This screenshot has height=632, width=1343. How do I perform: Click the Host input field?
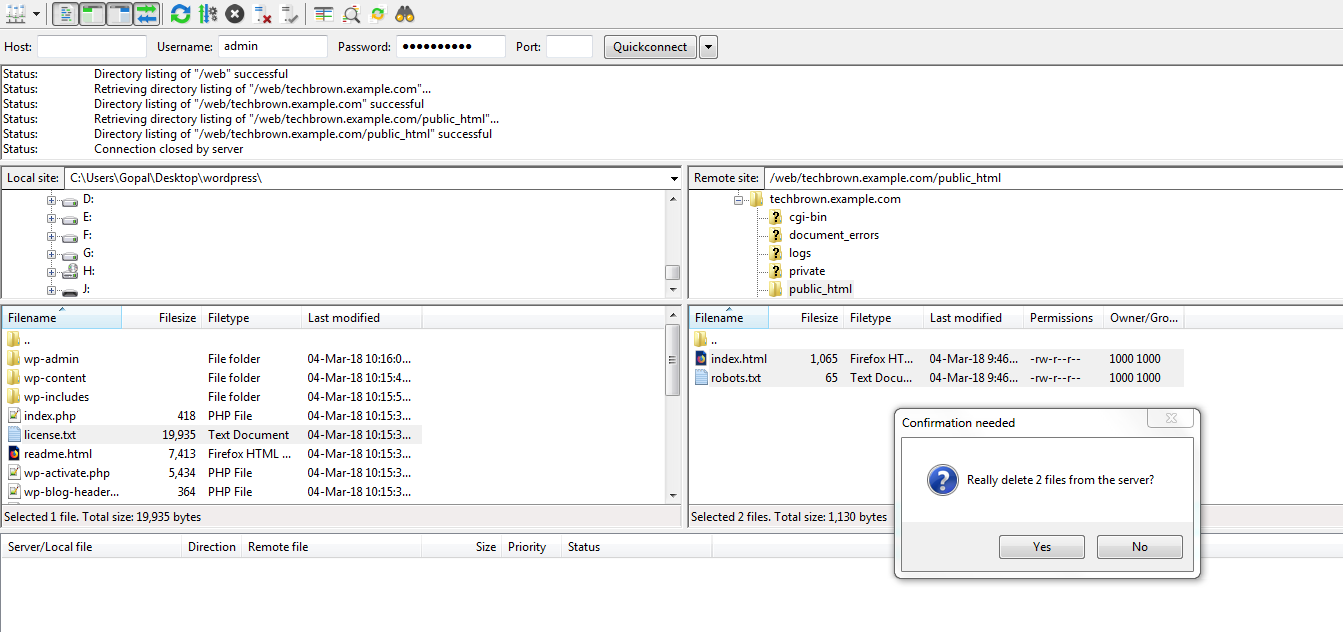[91, 47]
